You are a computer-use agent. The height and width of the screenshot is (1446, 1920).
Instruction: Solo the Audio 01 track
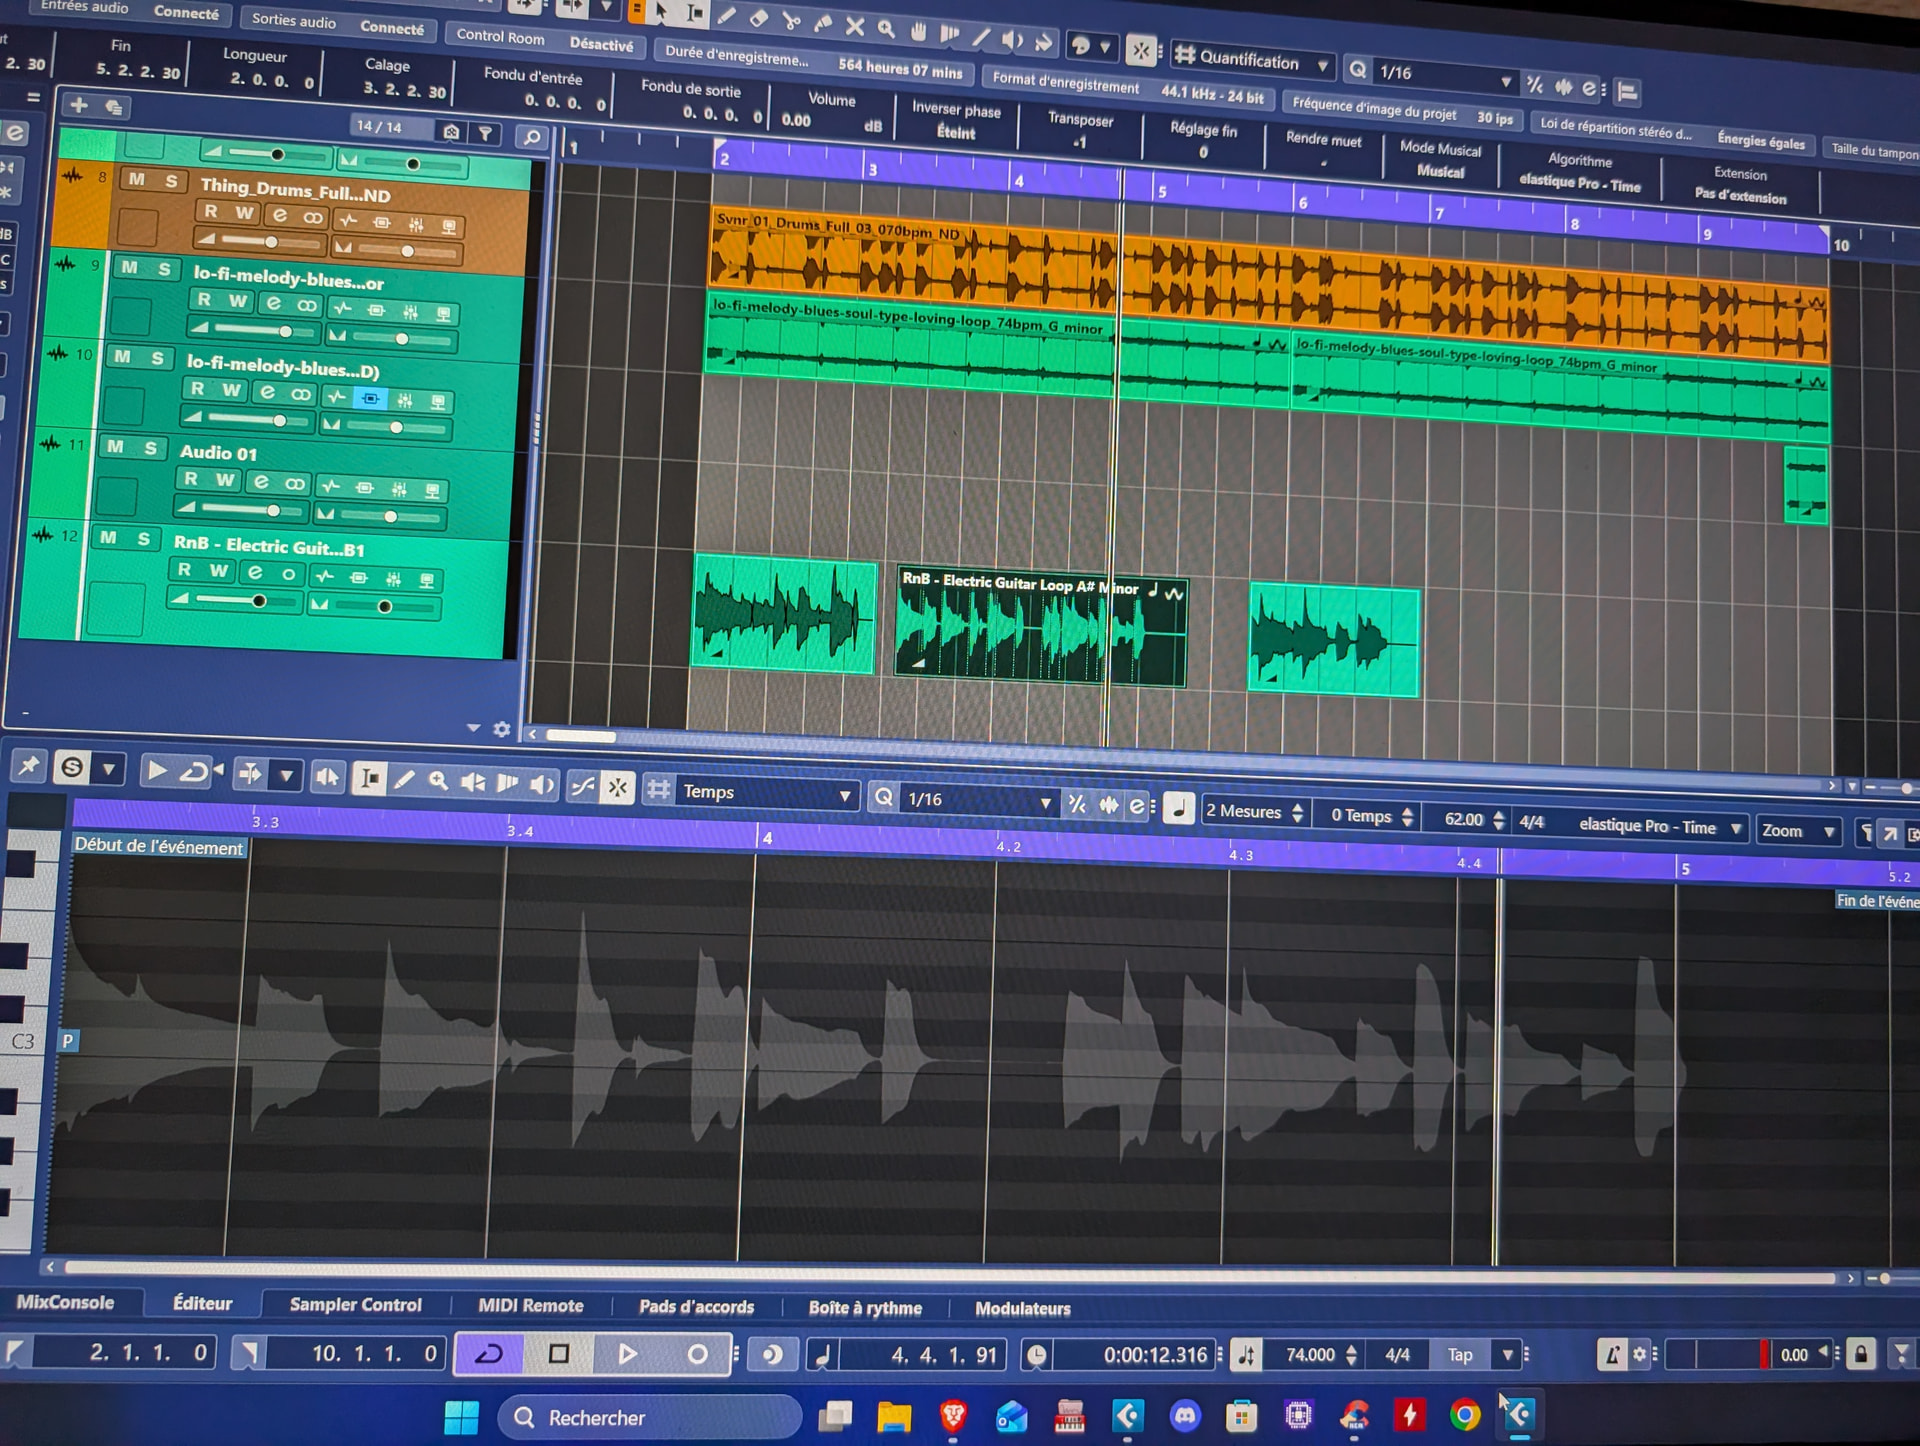pyautogui.click(x=150, y=448)
